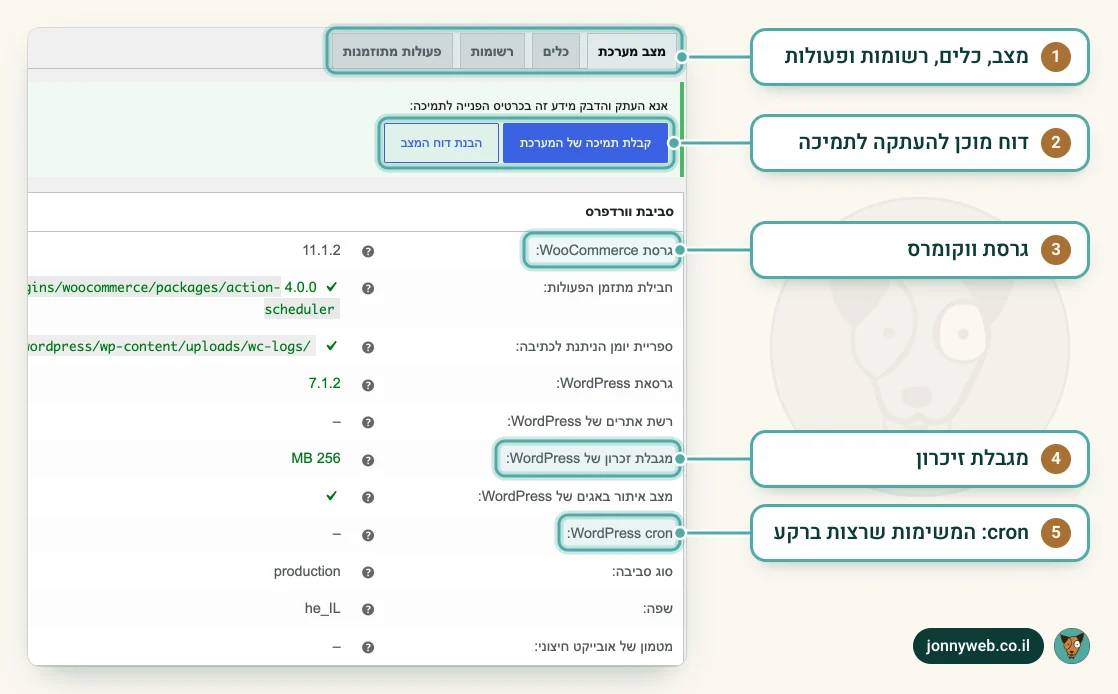This screenshot has width=1118, height=694.
Task: Click green checkmark in debug mode row
Action: [x=332, y=496]
